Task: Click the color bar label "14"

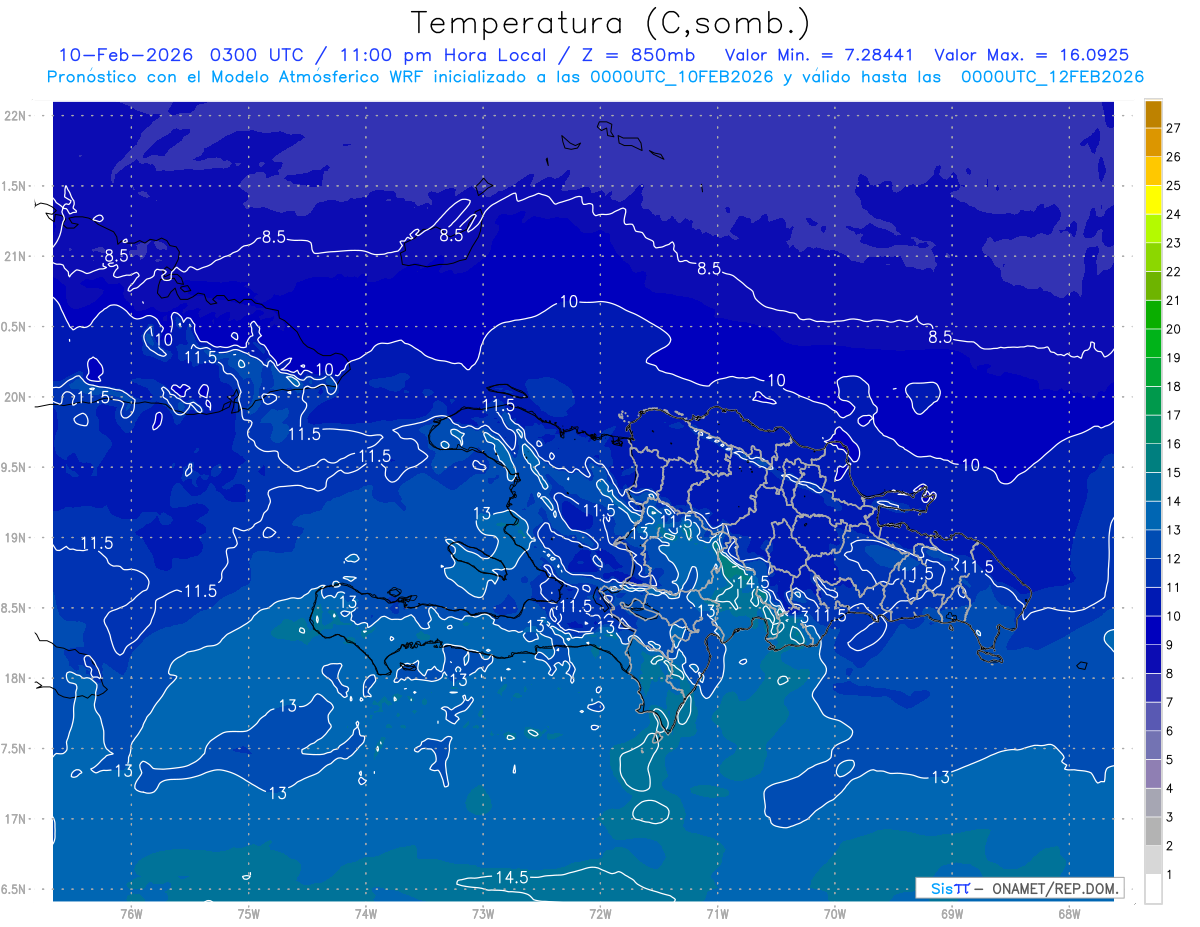Action: click(1173, 501)
